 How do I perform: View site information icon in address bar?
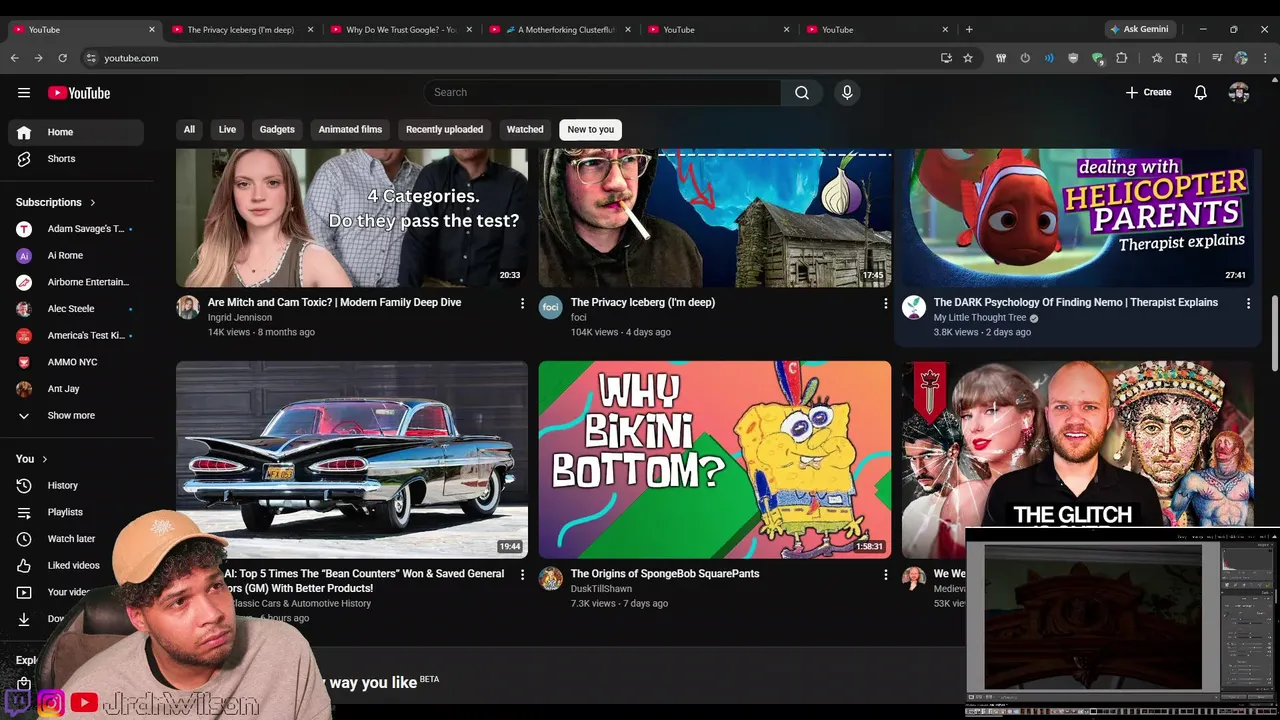click(x=91, y=58)
